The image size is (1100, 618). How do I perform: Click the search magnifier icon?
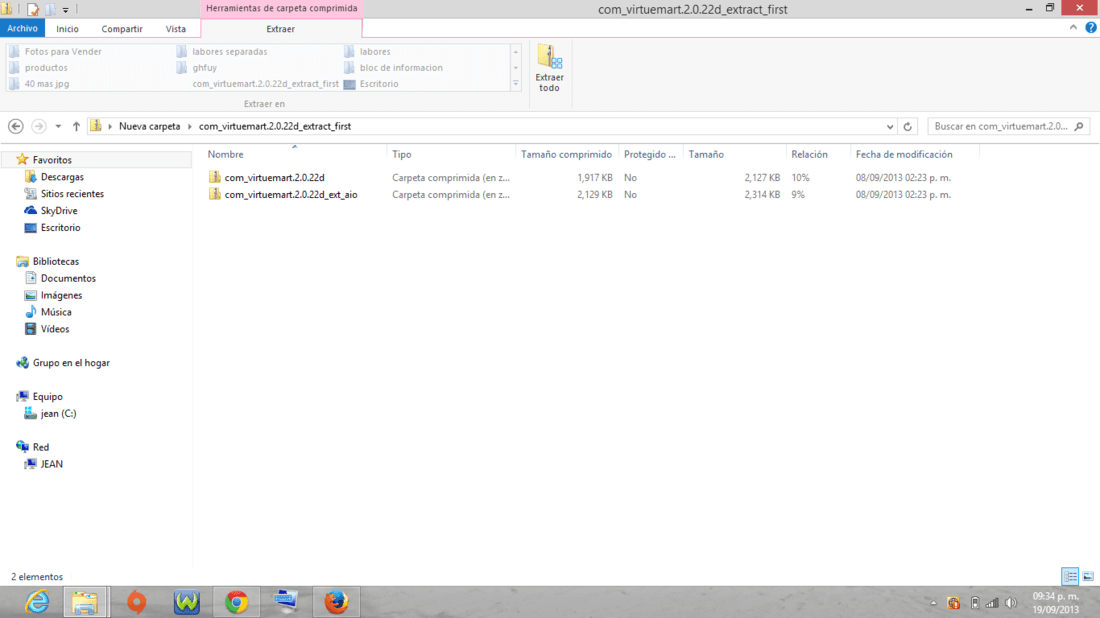pyautogui.click(x=1079, y=126)
